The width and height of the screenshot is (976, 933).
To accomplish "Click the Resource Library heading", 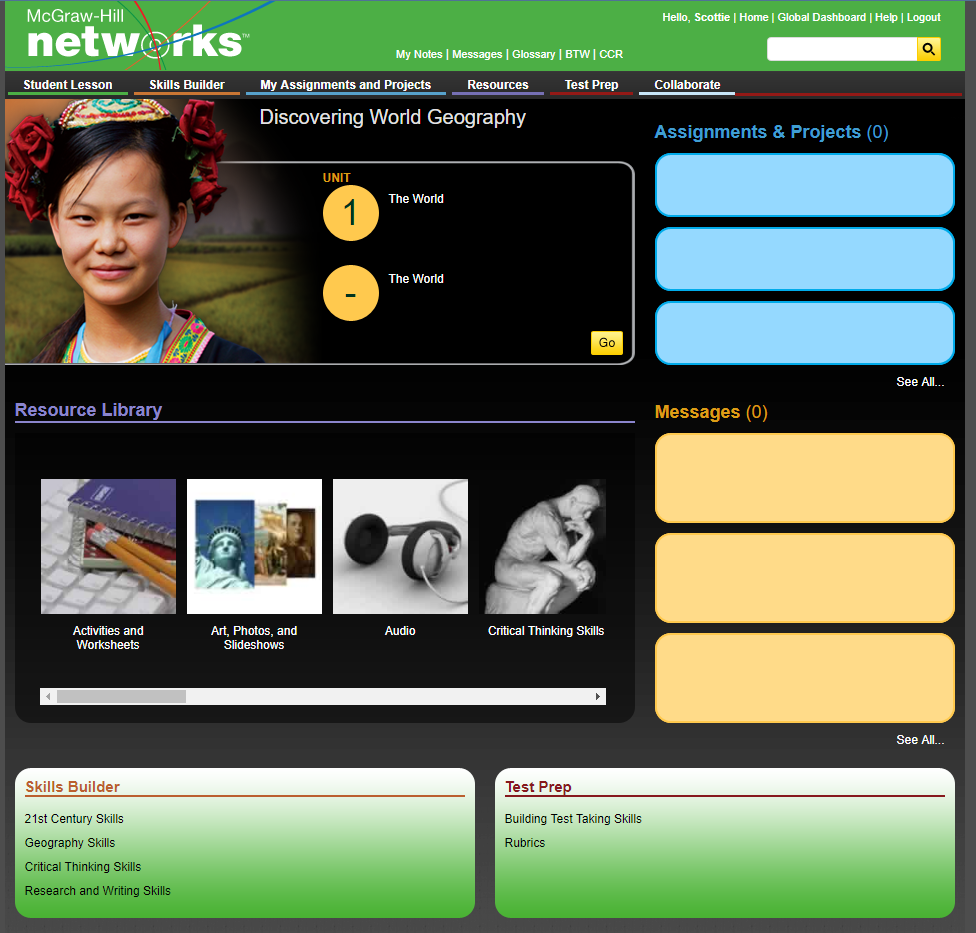I will click(x=88, y=410).
